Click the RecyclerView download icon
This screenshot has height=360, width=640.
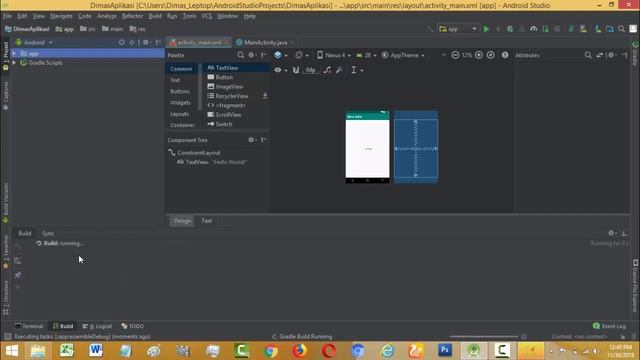click(264, 96)
